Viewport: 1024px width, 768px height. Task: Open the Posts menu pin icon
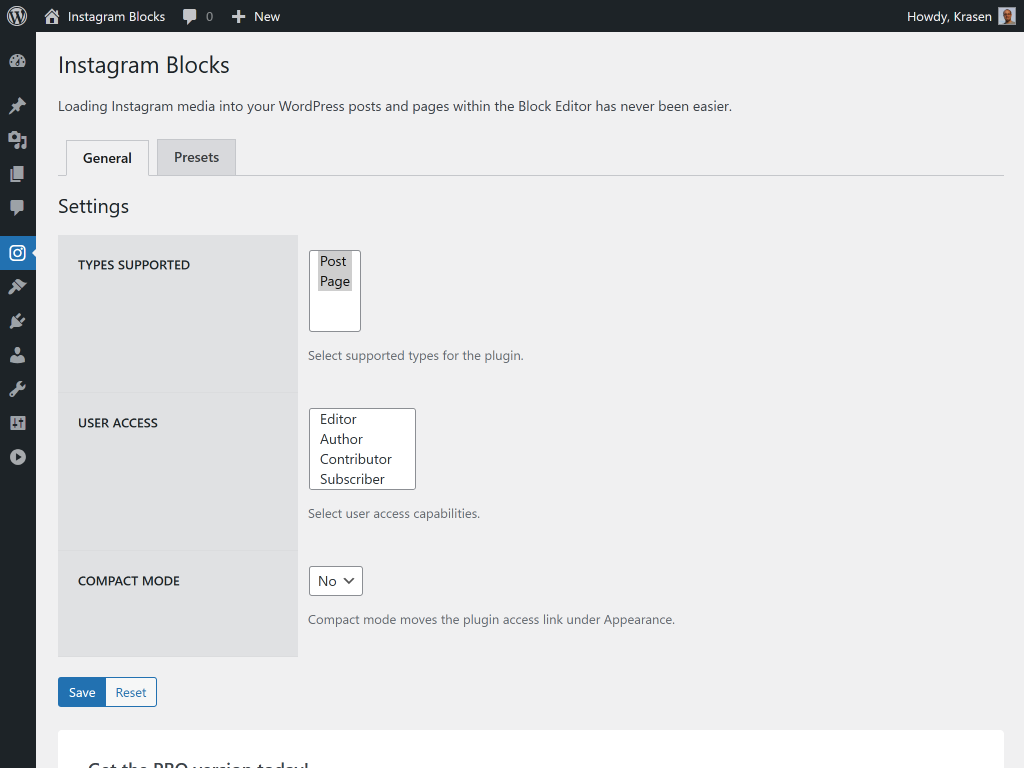click(x=17, y=106)
